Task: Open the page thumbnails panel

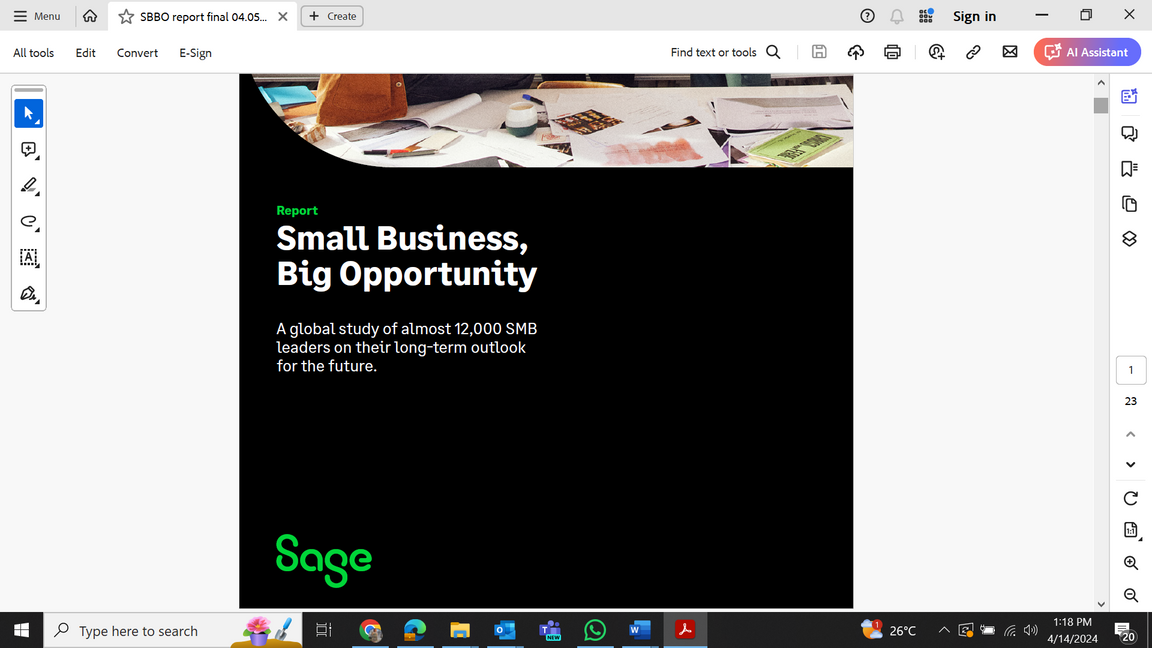Action: (x=1129, y=204)
